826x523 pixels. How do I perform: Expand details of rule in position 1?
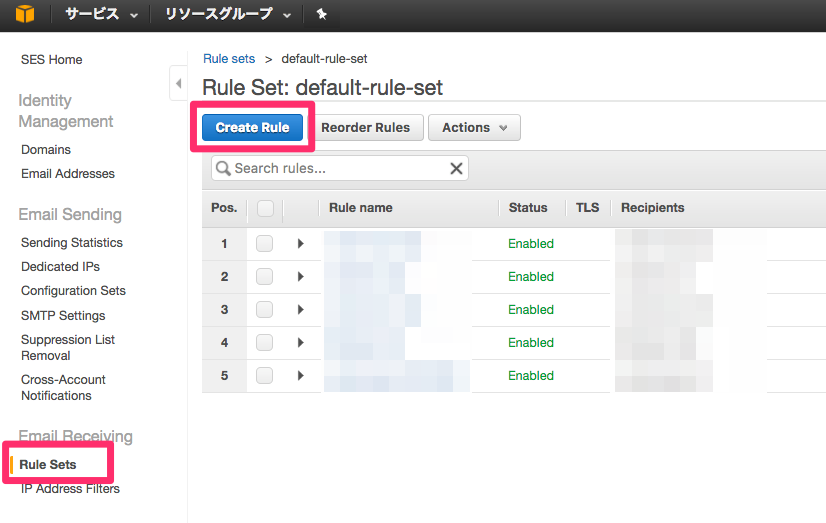coord(300,244)
